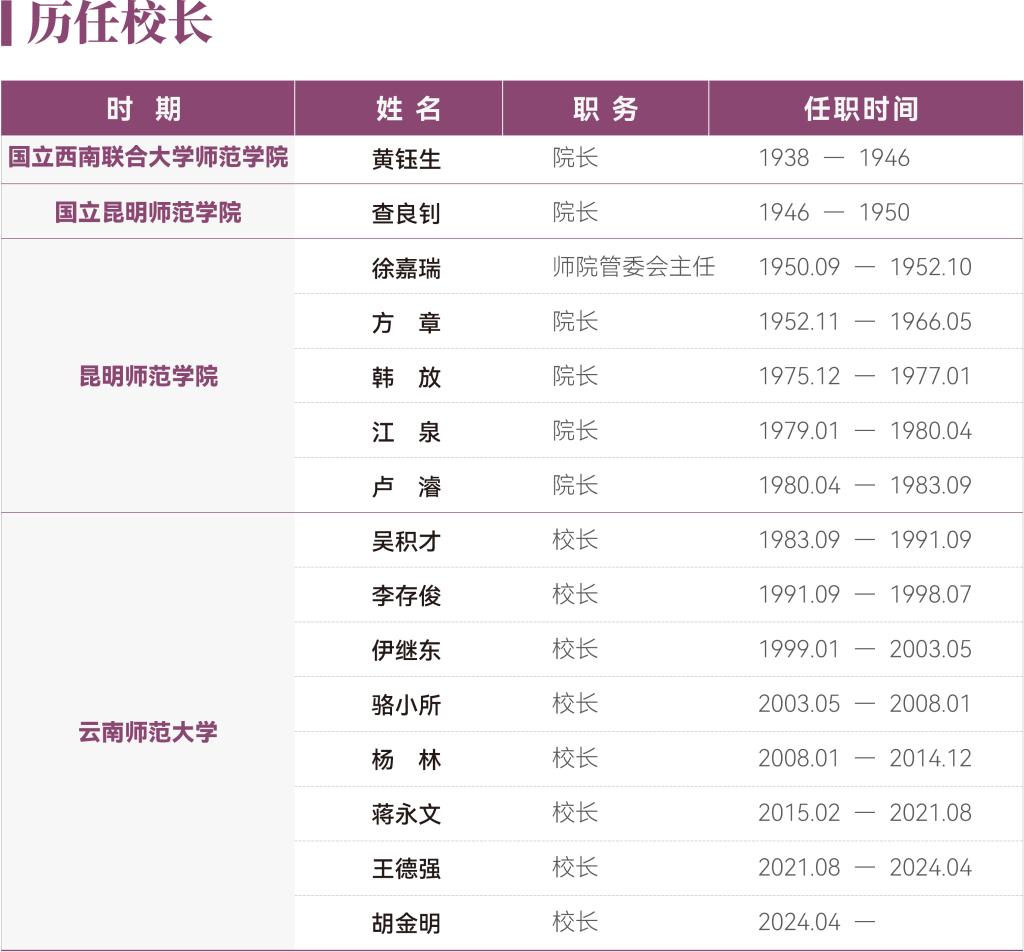The image size is (1024, 952).
Task: Click the name 徐嘉瑞
Action: click(406, 268)
